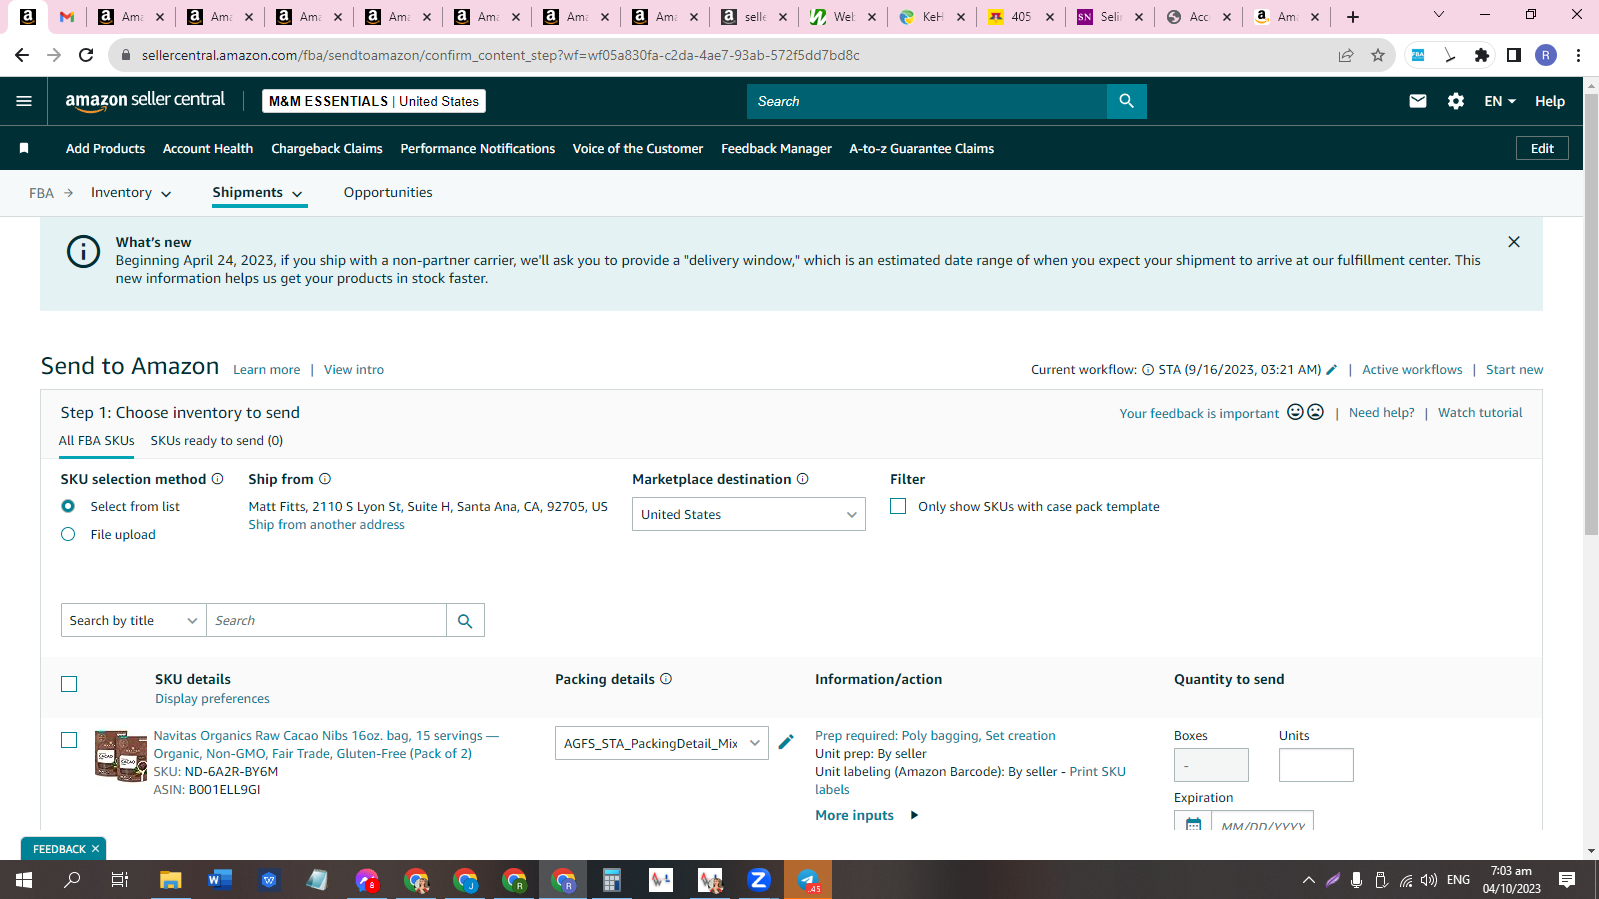Expand the Inventory dropdown menu
Image resolution: width=1599 pixels, height=899 pixels.
click(131, 193)
